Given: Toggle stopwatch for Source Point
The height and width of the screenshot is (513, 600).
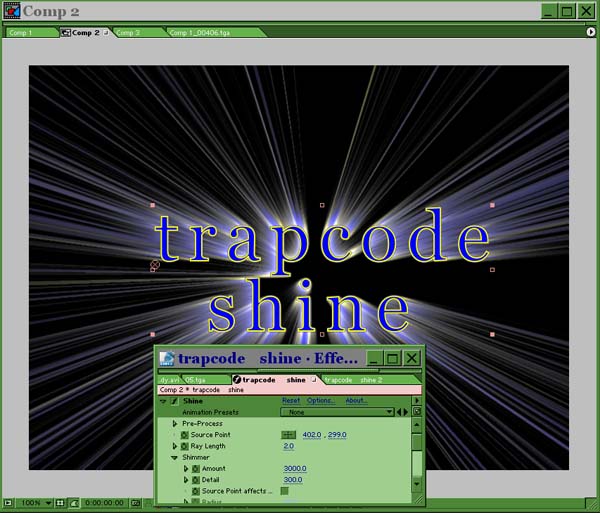Looking at the screenshot, I should [184, 435].
